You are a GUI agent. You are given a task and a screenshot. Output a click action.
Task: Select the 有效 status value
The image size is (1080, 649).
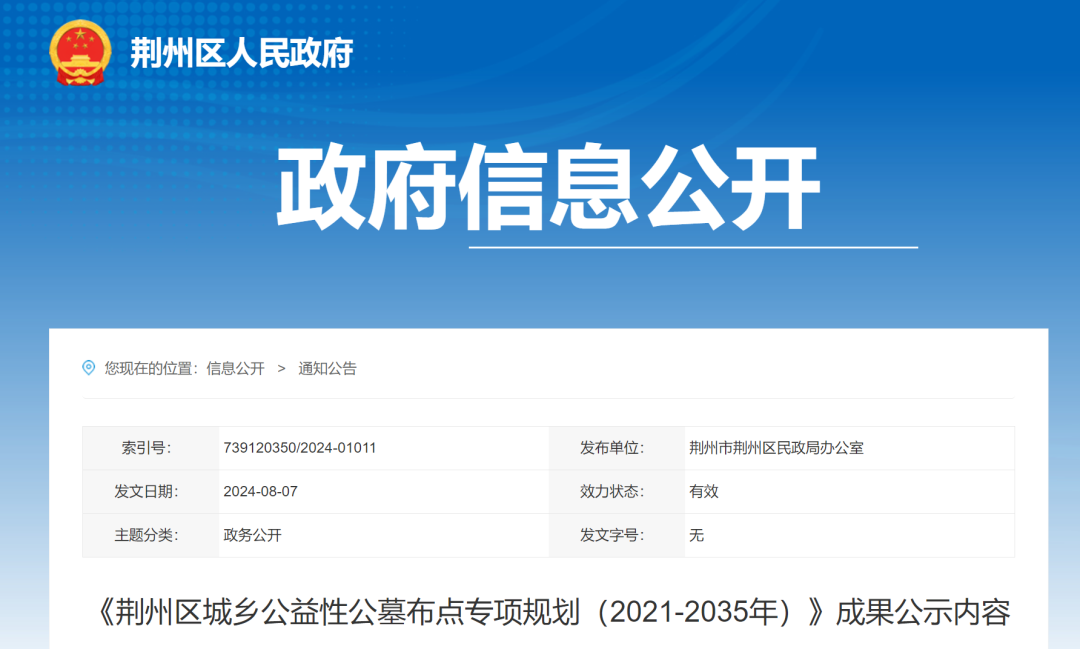tap(704, 491)
